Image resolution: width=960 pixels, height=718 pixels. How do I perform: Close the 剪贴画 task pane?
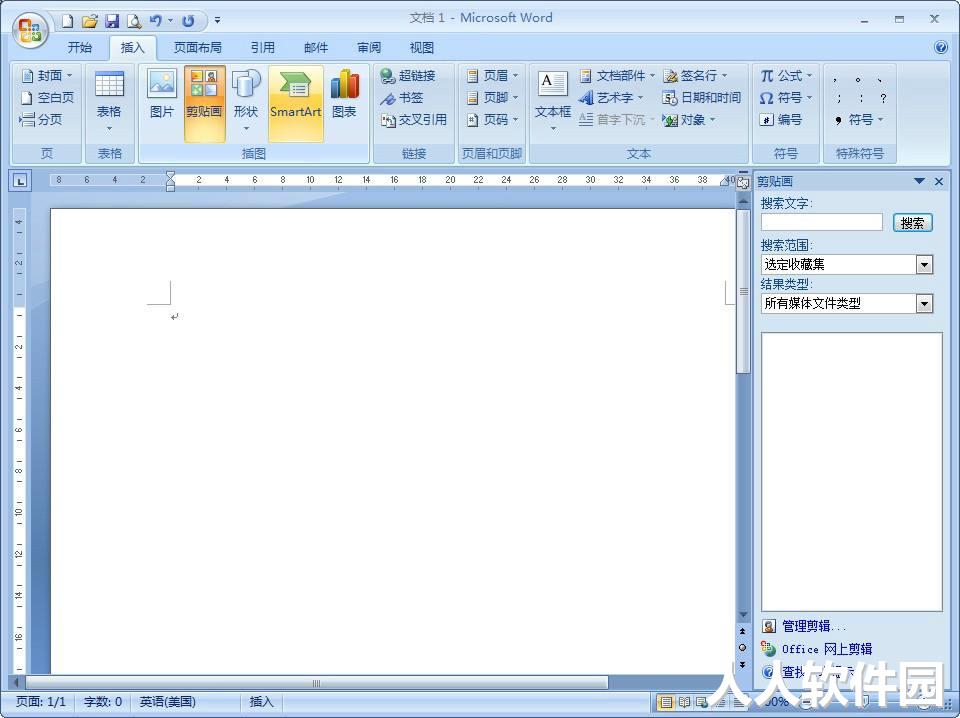tap(939, 181)
